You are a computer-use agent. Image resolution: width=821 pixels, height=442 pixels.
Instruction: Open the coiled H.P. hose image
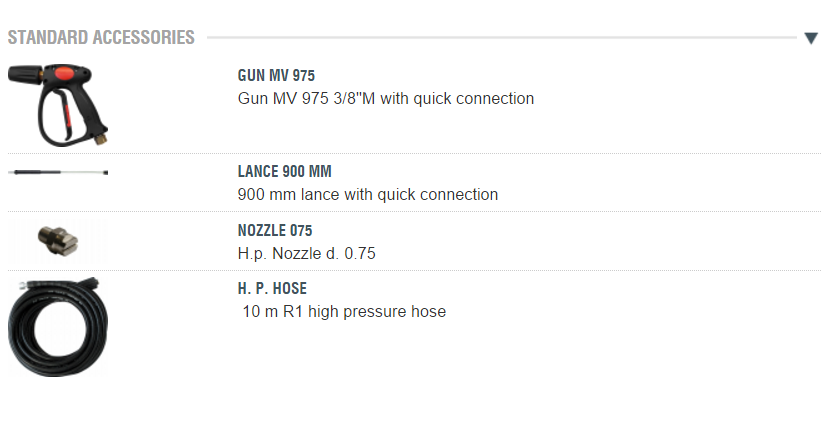tap(58, 327)
